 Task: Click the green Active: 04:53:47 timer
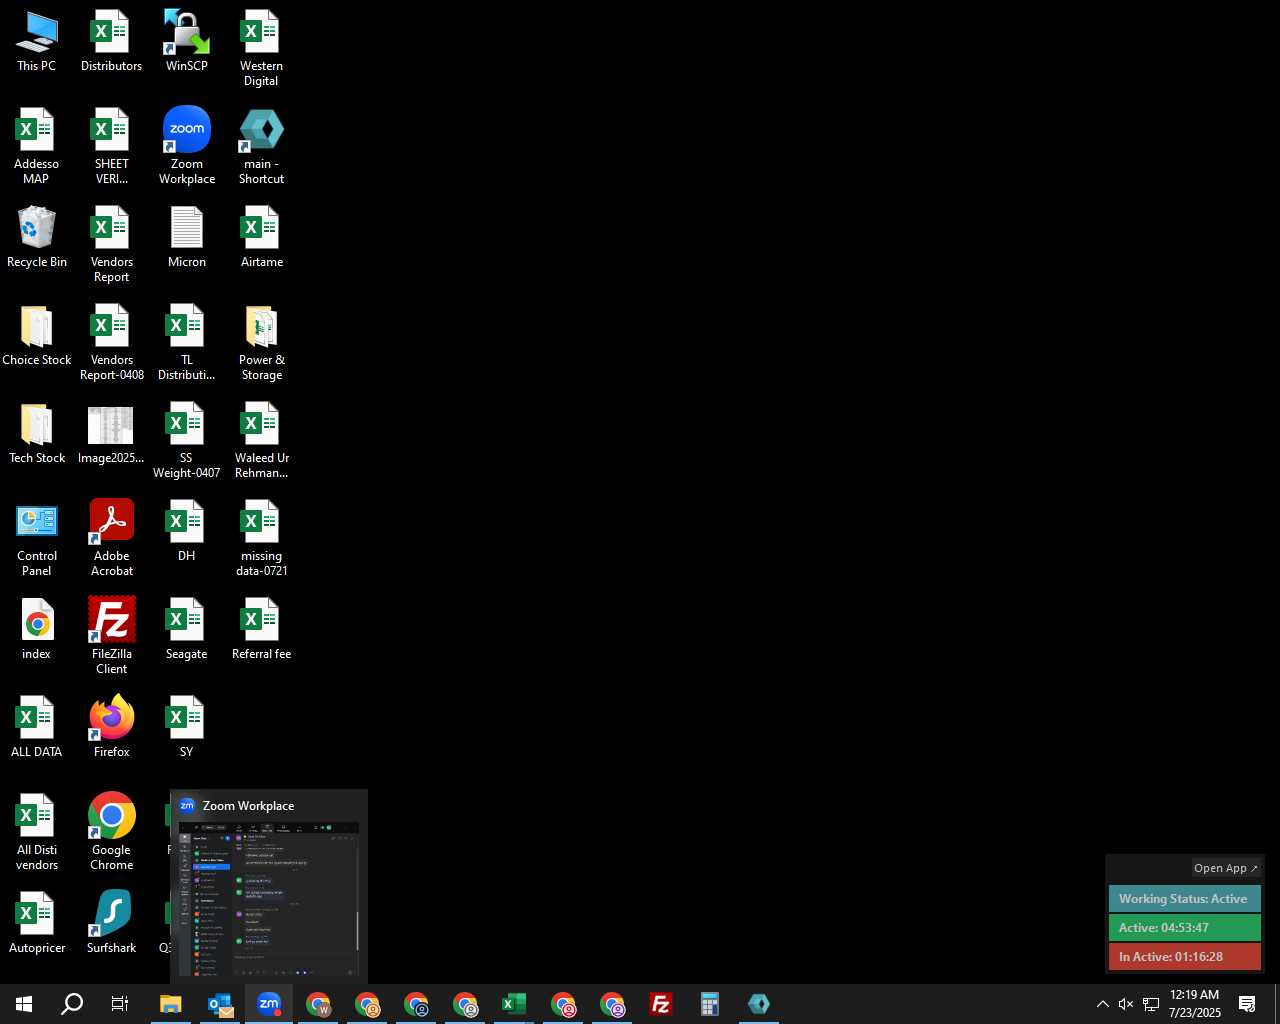[1184, 928]
